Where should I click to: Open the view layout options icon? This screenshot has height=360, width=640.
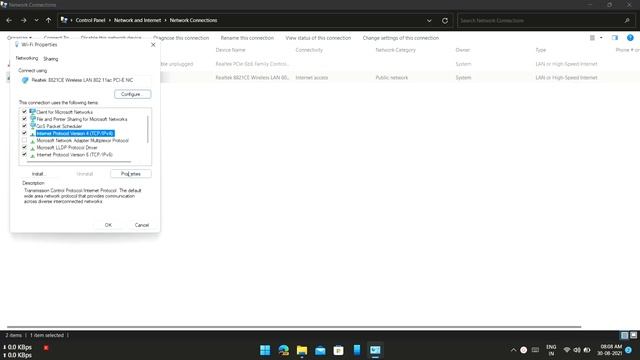pos(592,38)
